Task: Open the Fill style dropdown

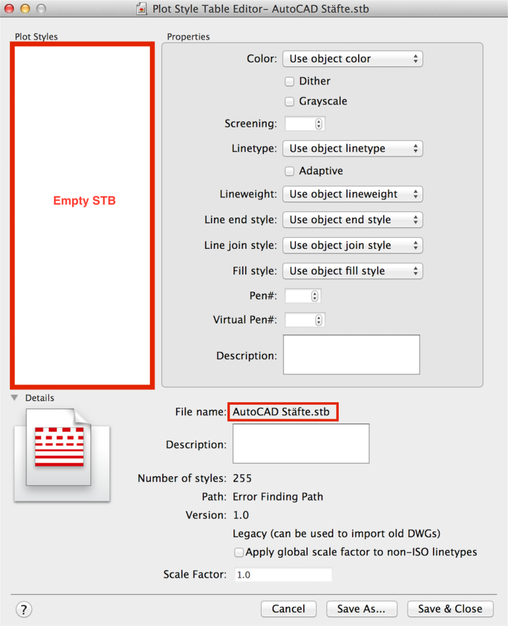Action: (x=352, y=271)
